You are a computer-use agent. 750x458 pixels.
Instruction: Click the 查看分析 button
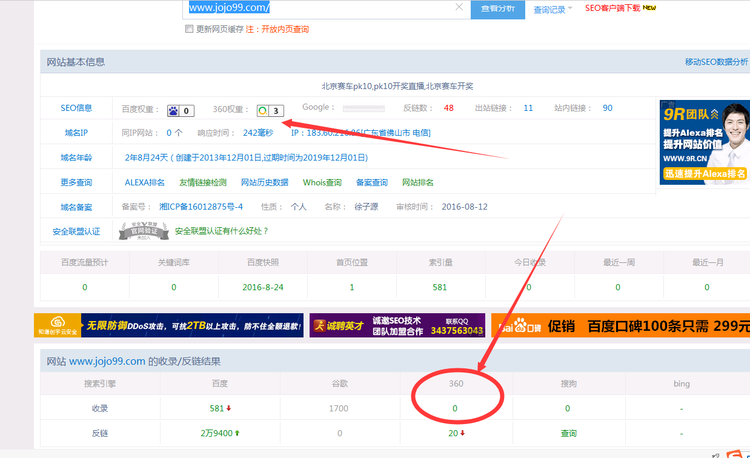(497, 9)
